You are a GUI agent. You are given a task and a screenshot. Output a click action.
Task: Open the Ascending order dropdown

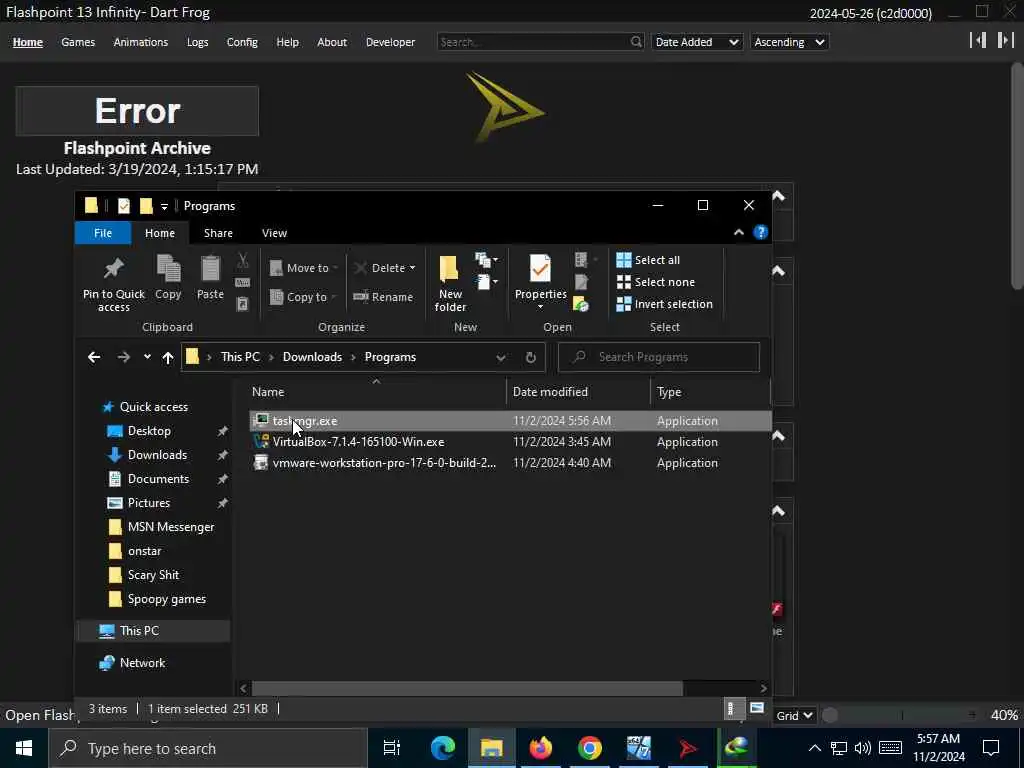point(789,42)
